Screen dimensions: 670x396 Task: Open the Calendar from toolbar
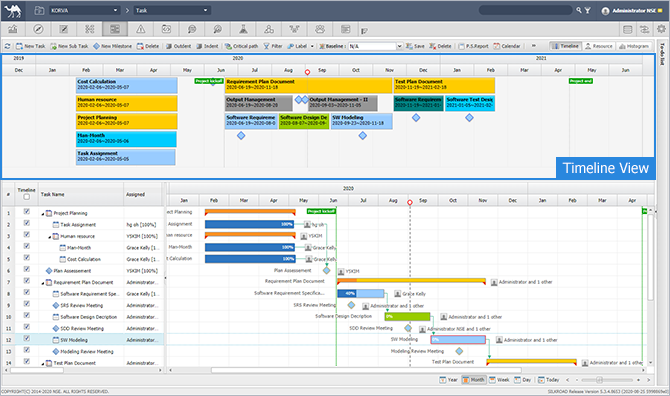click(x=507, y=46)
